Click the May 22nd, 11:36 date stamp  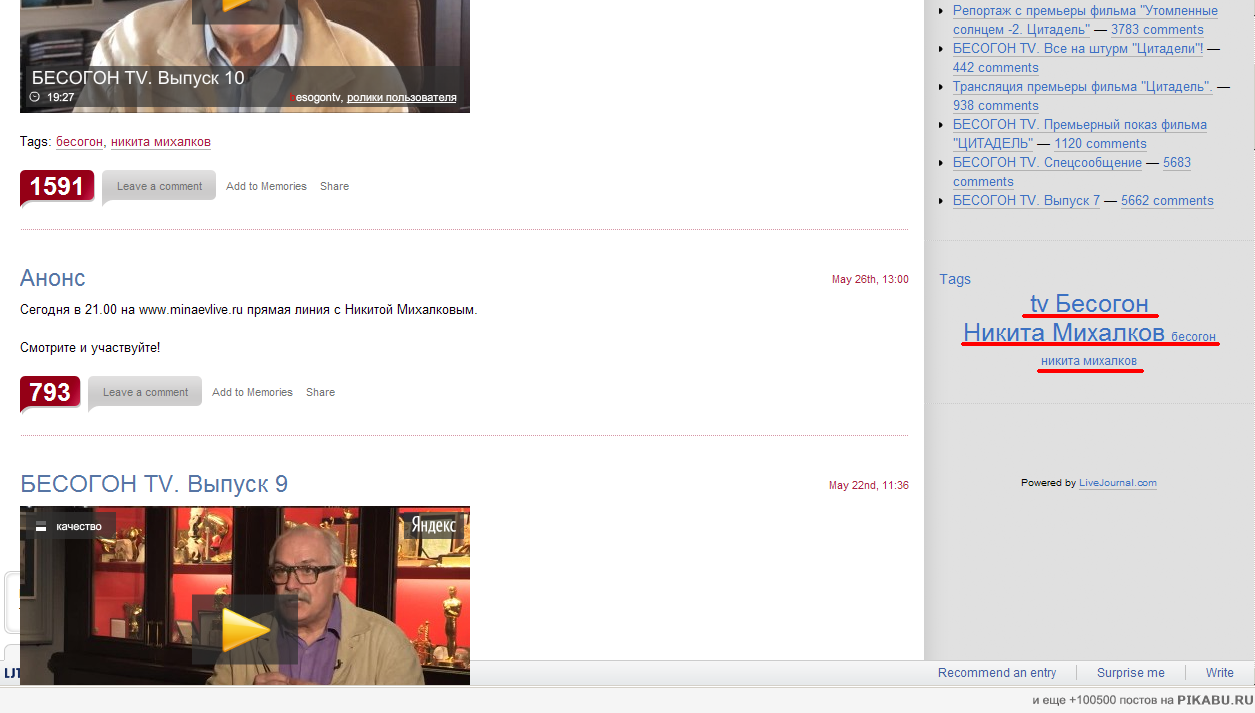[869, 485]
